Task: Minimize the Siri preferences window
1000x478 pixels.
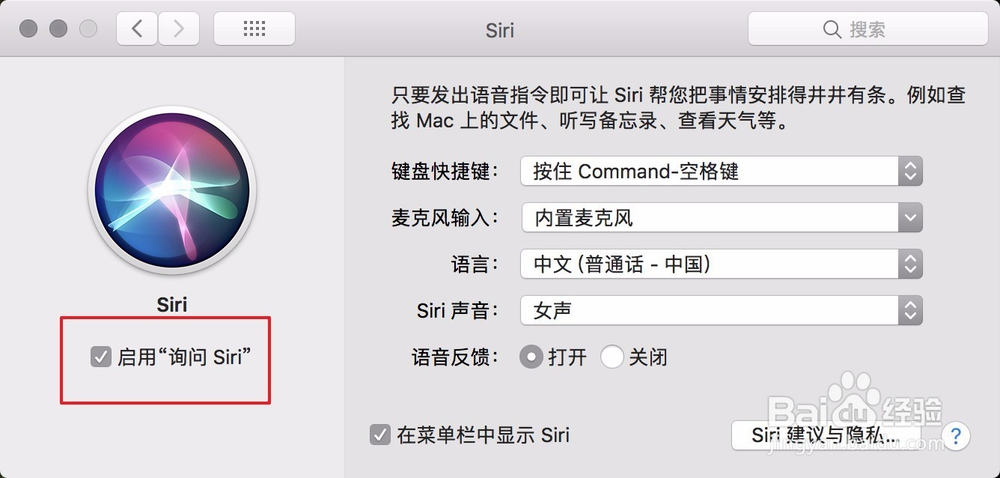Action: tap(59, 29)
